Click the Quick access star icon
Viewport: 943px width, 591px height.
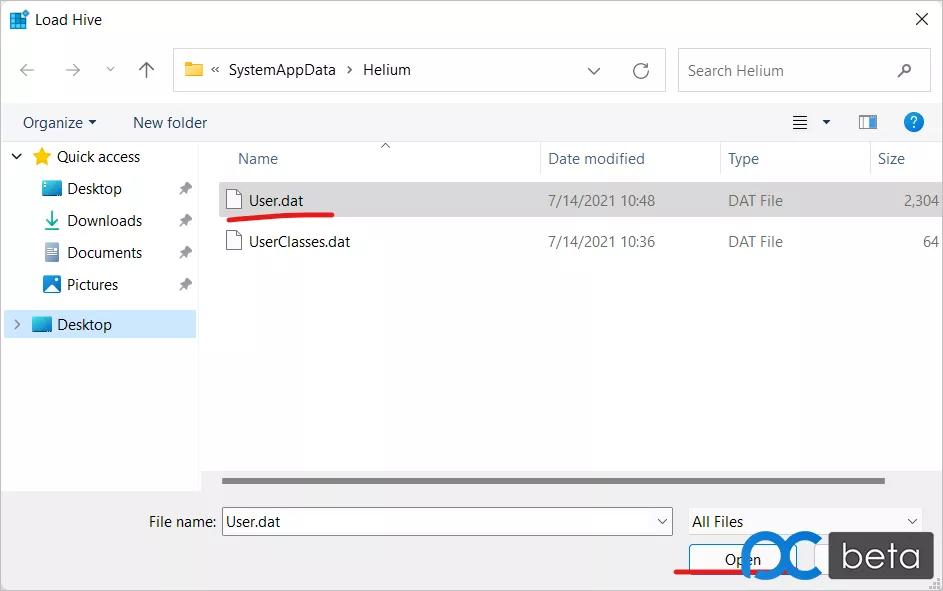point(41,156)
